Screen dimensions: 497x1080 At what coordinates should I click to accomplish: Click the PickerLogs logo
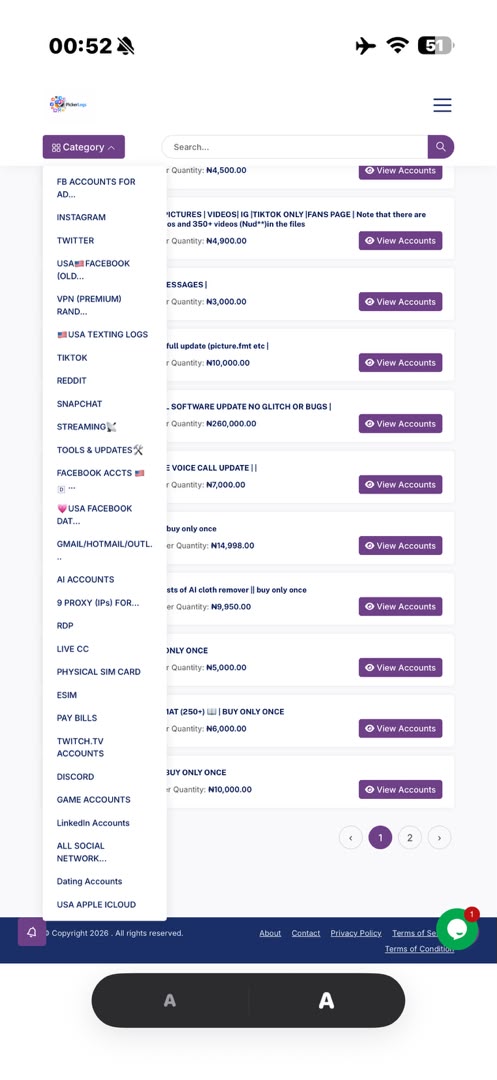(68, 104)
